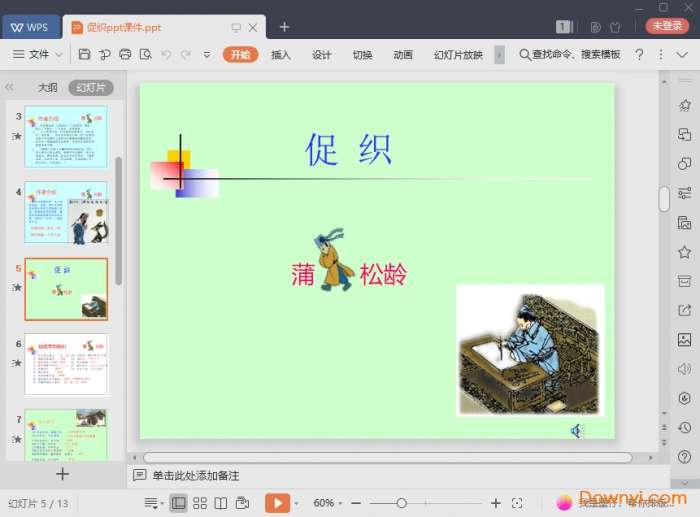700x517 pixels.
Task: Click the horizontal scrollbar below the slide
Action: coord(388,458)
